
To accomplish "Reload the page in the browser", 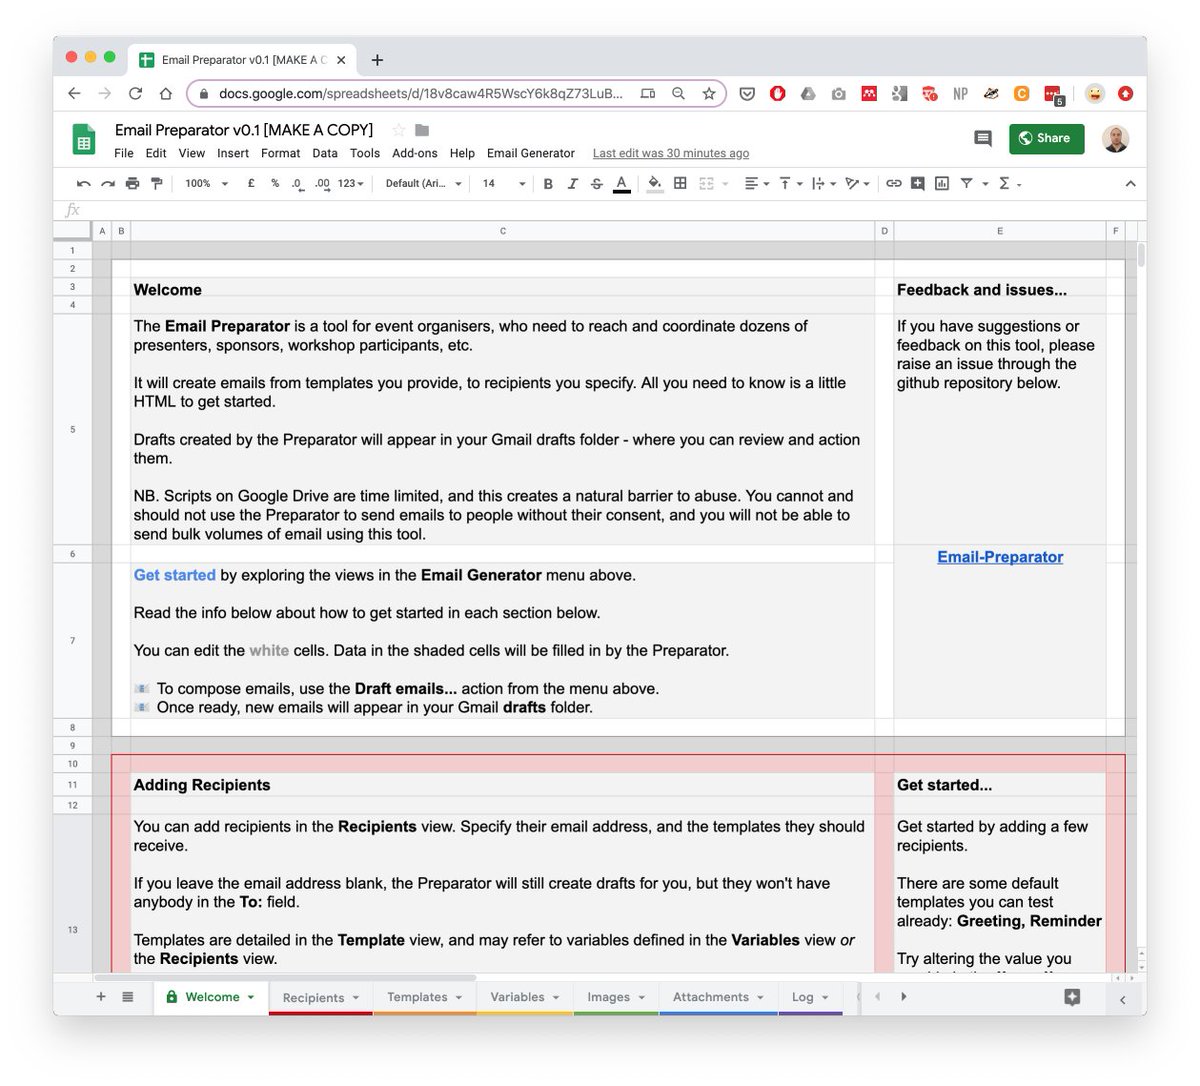I will click(x=135, y=93).
